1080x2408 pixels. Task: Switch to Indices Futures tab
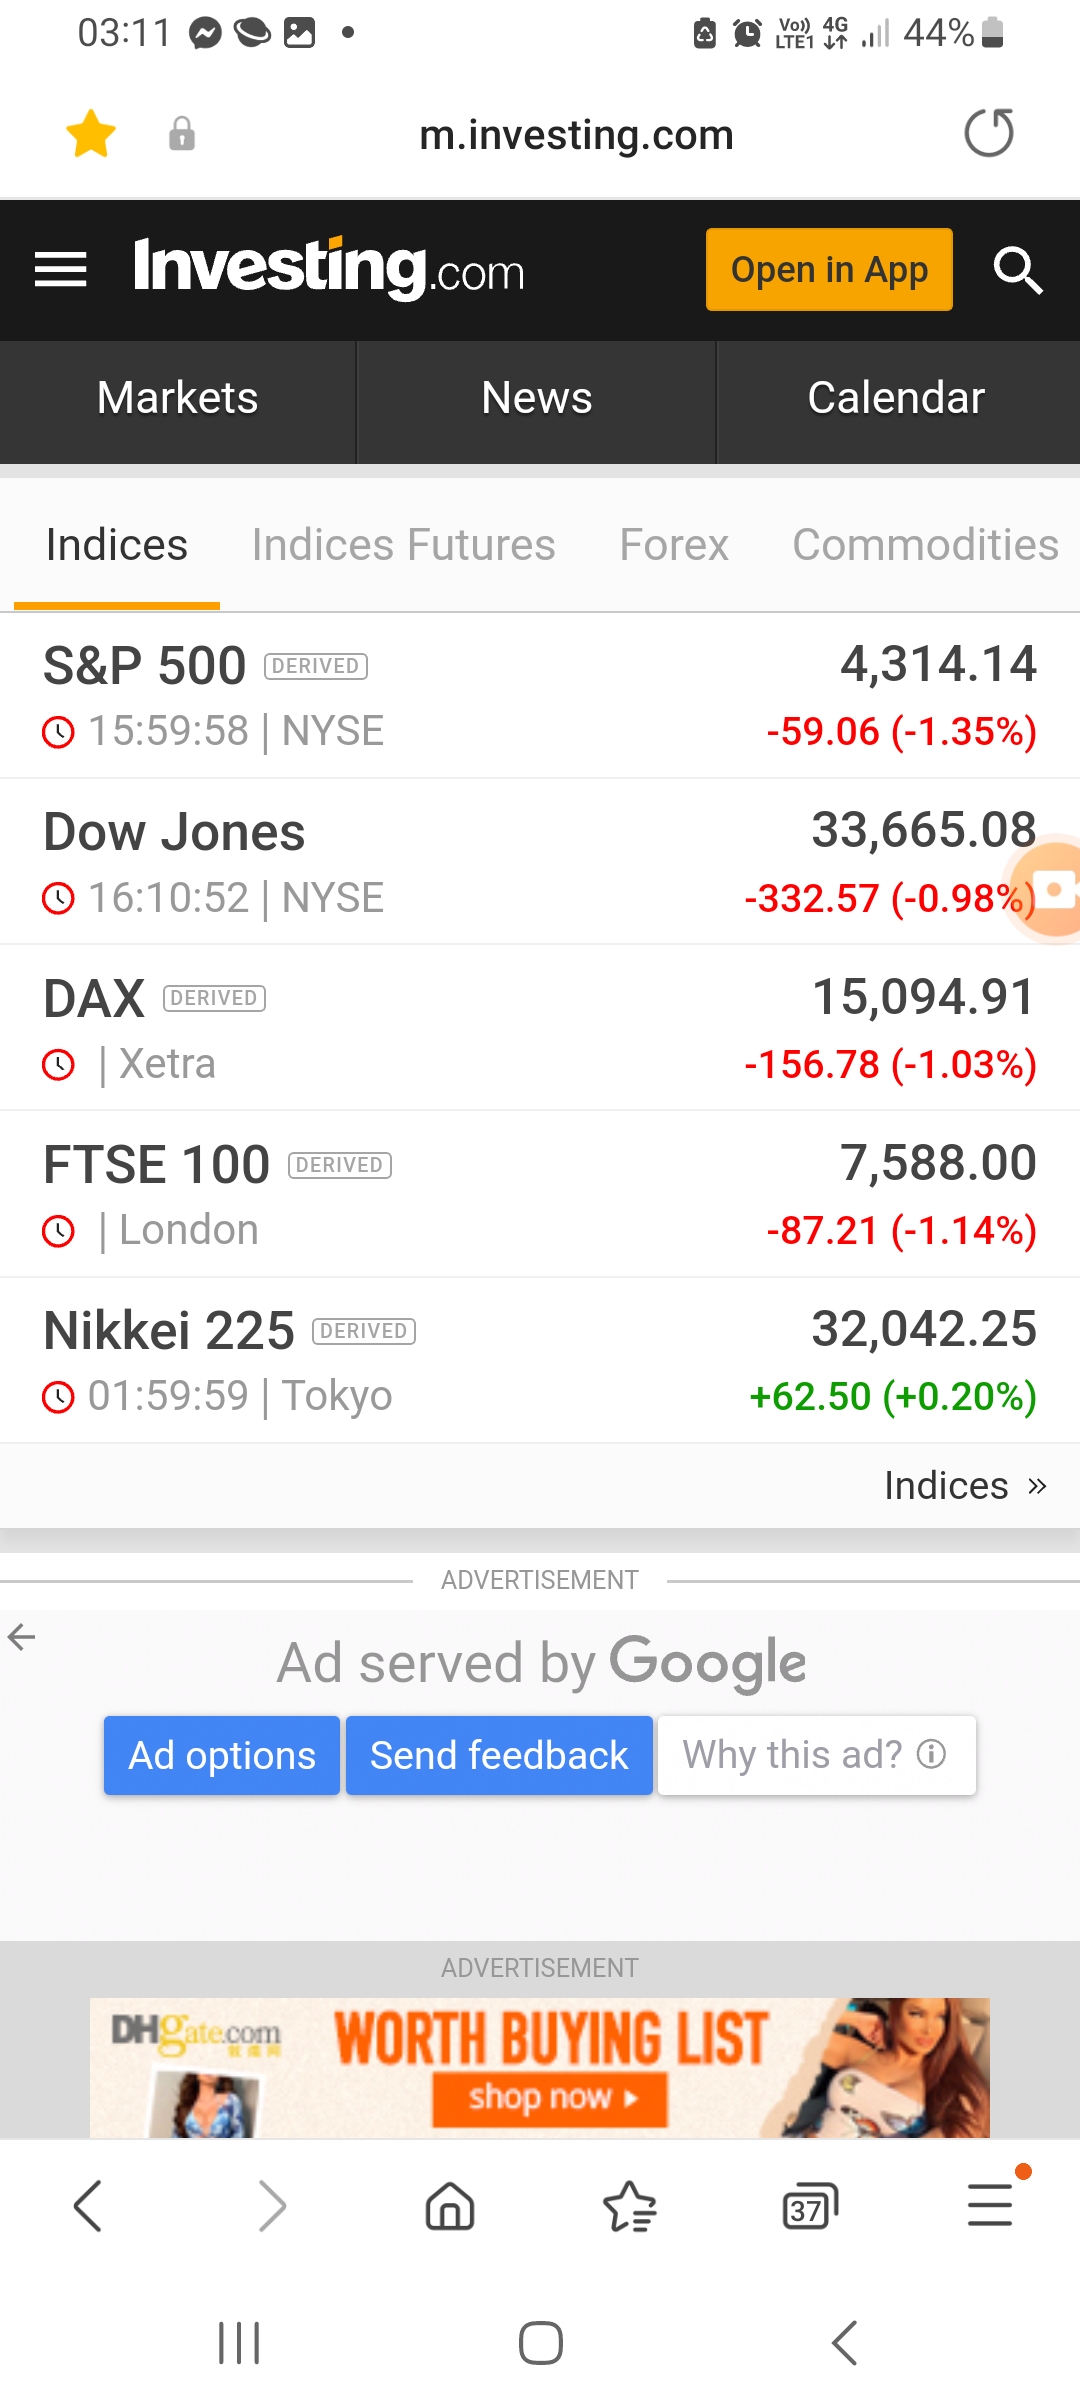tap(403, 545)
